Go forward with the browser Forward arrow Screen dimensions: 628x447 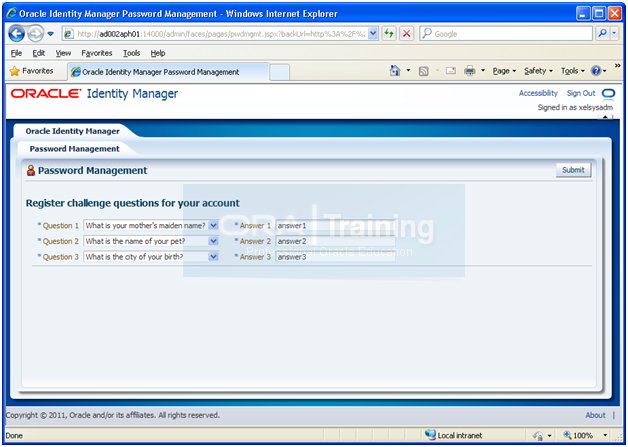(36, 34)
